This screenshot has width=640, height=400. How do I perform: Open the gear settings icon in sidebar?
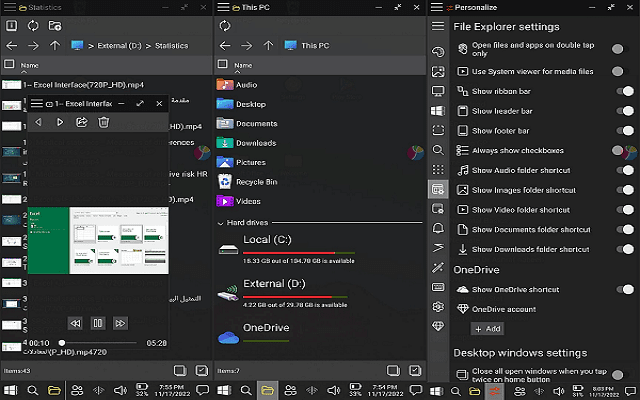click(438, 307)
